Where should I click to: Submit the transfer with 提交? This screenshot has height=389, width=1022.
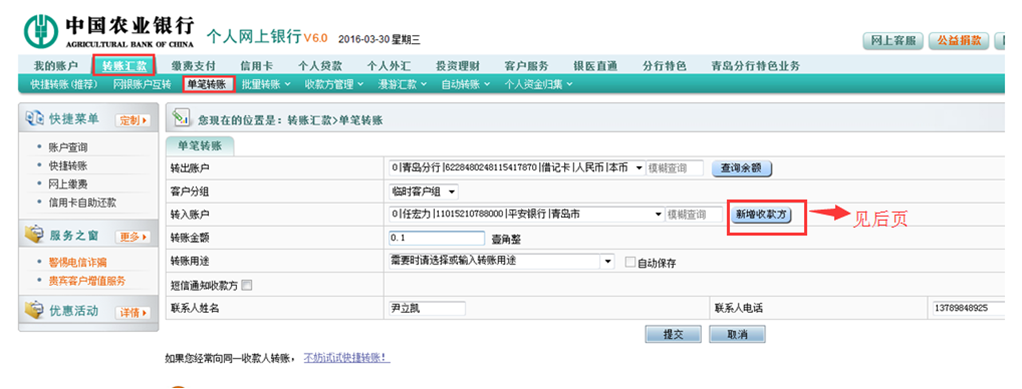[x=673, y=334]
